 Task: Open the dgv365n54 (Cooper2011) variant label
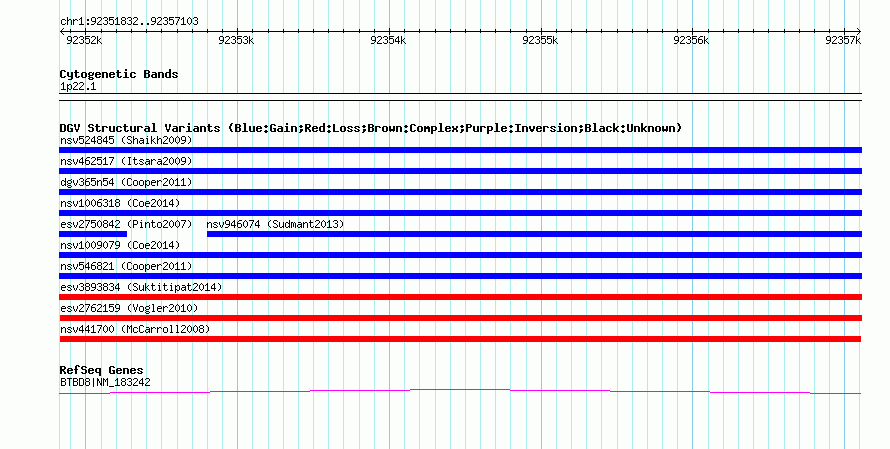126,182
